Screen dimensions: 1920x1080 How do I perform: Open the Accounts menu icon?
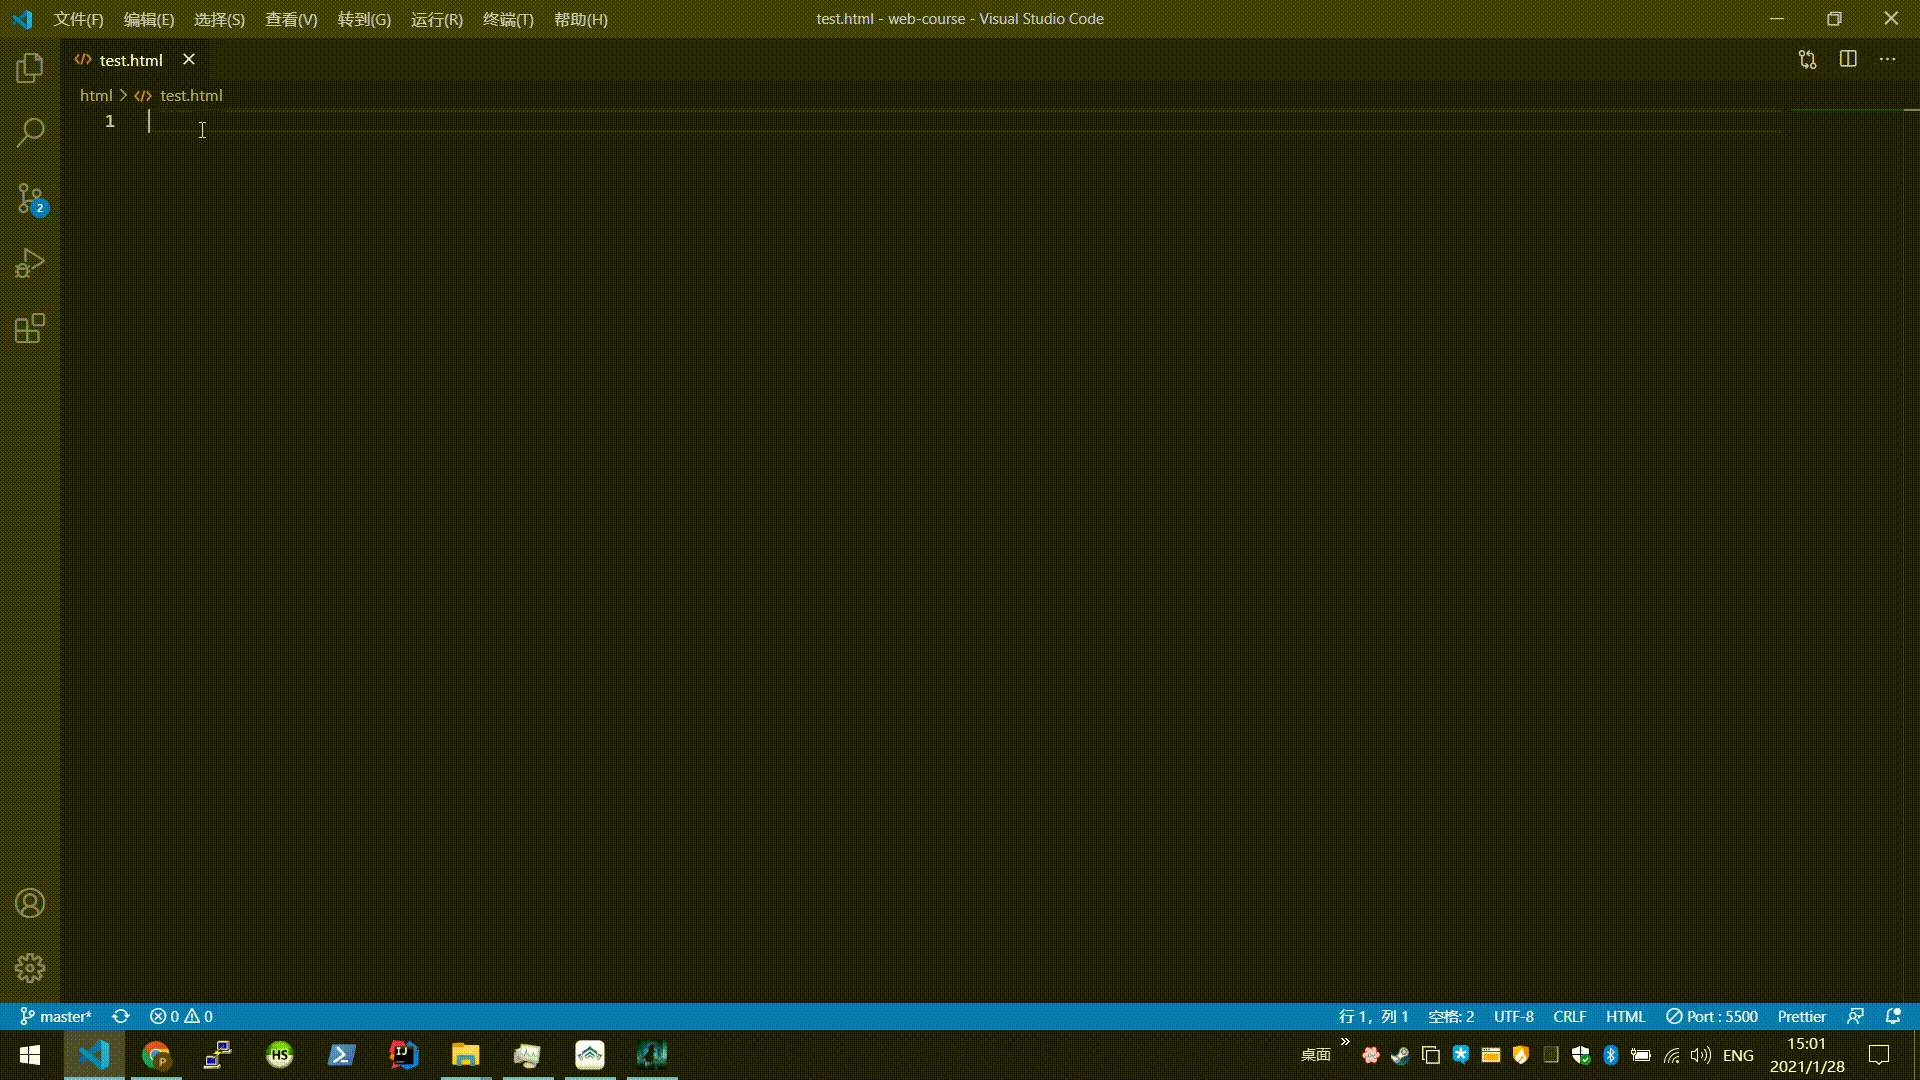(x=30, y=903)
